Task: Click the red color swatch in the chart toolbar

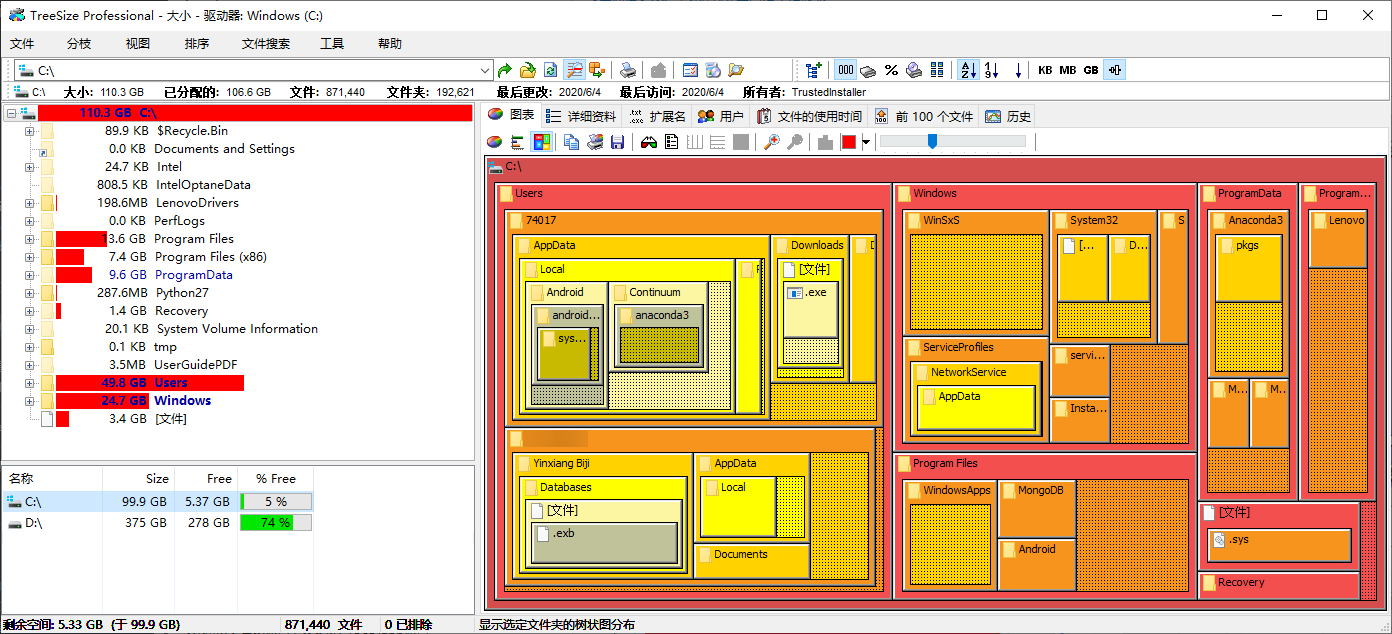Action: click(849, 142)
